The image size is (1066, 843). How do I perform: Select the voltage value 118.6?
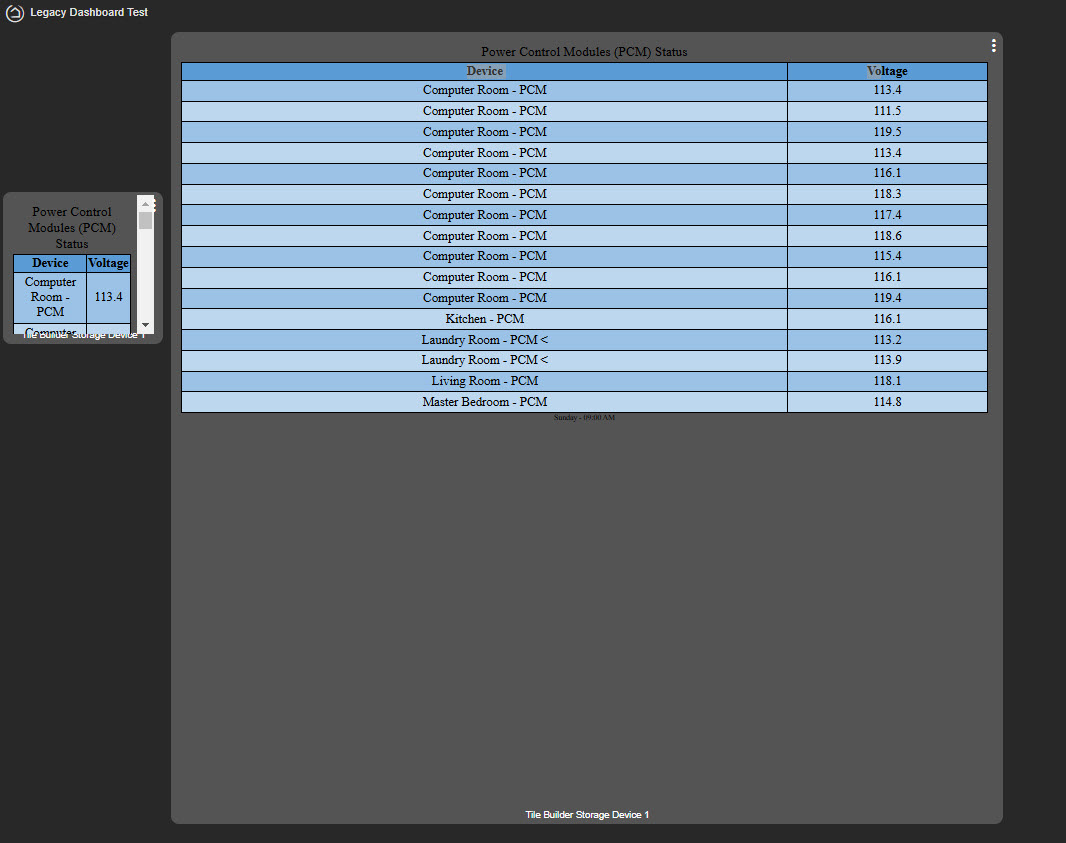pyautogui.click(x=887, y=236)
